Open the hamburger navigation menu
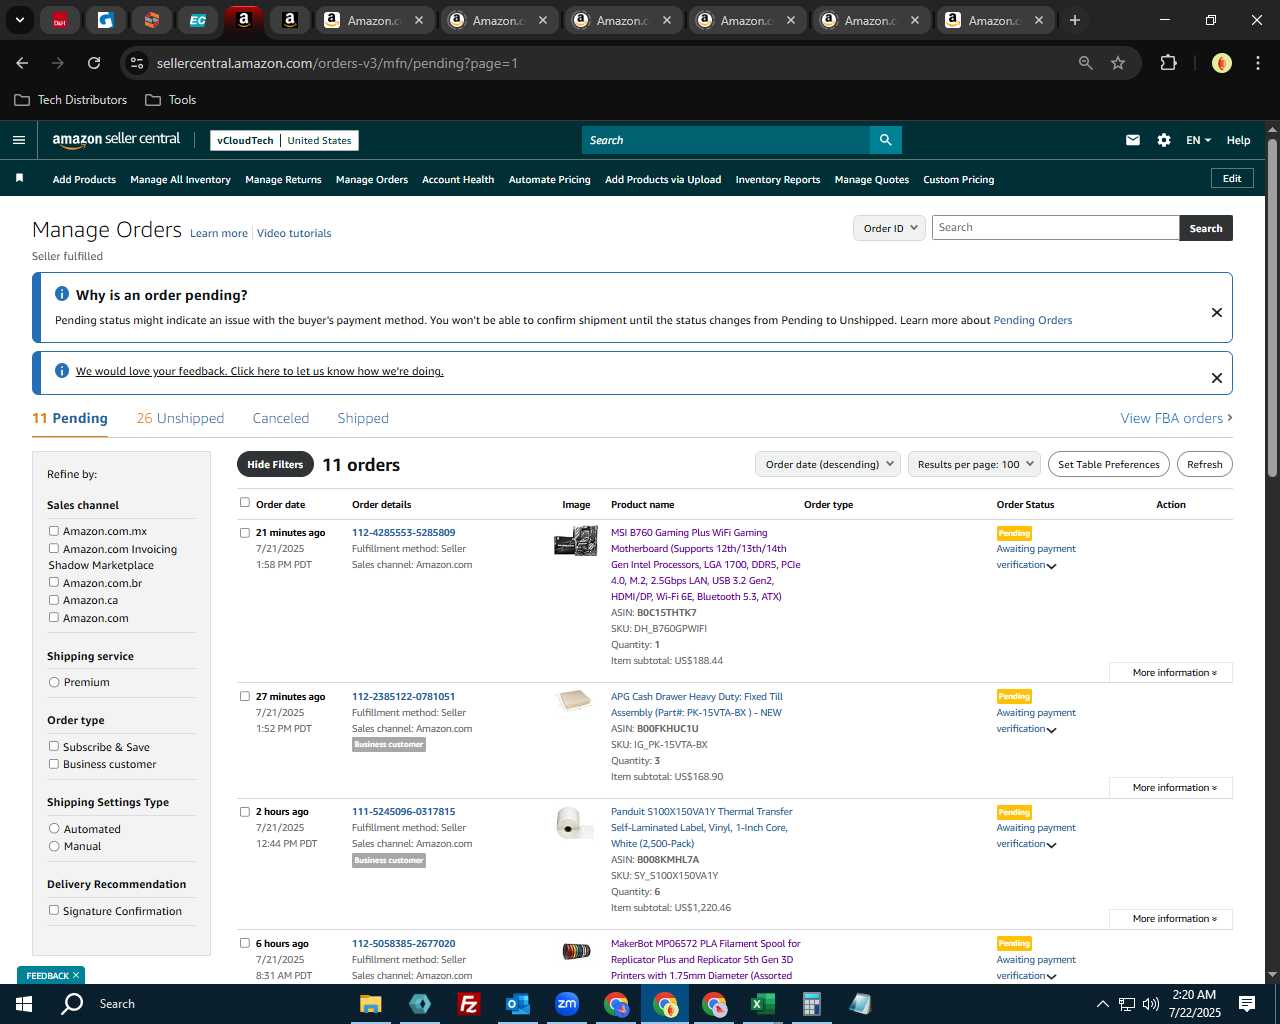The width and height of the screenshot is (1280, 1024). point(19,140)
